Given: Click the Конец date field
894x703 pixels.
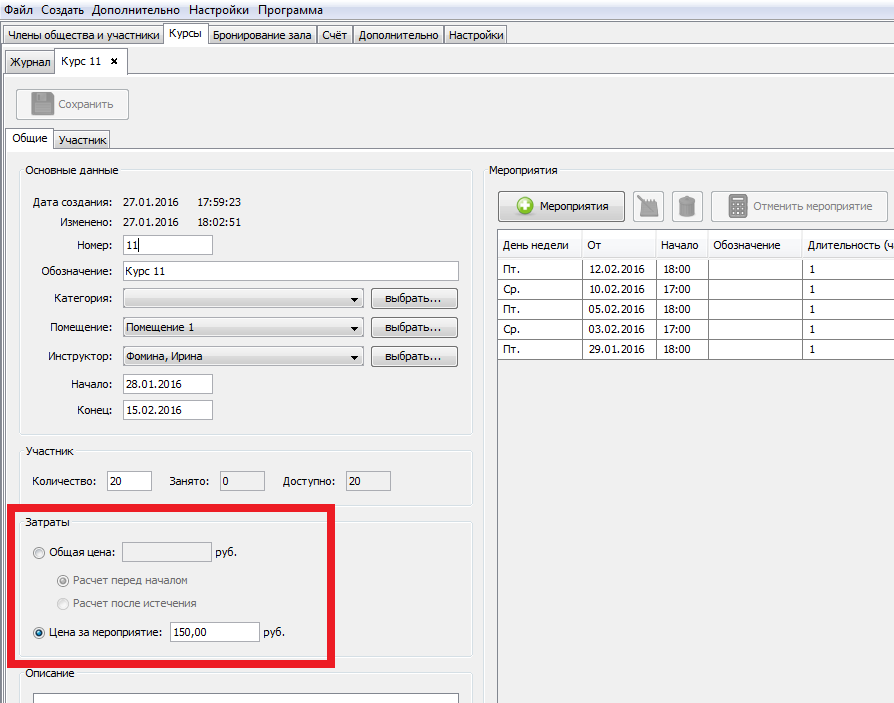Looking at the screenshot, I should pos(168,410).
